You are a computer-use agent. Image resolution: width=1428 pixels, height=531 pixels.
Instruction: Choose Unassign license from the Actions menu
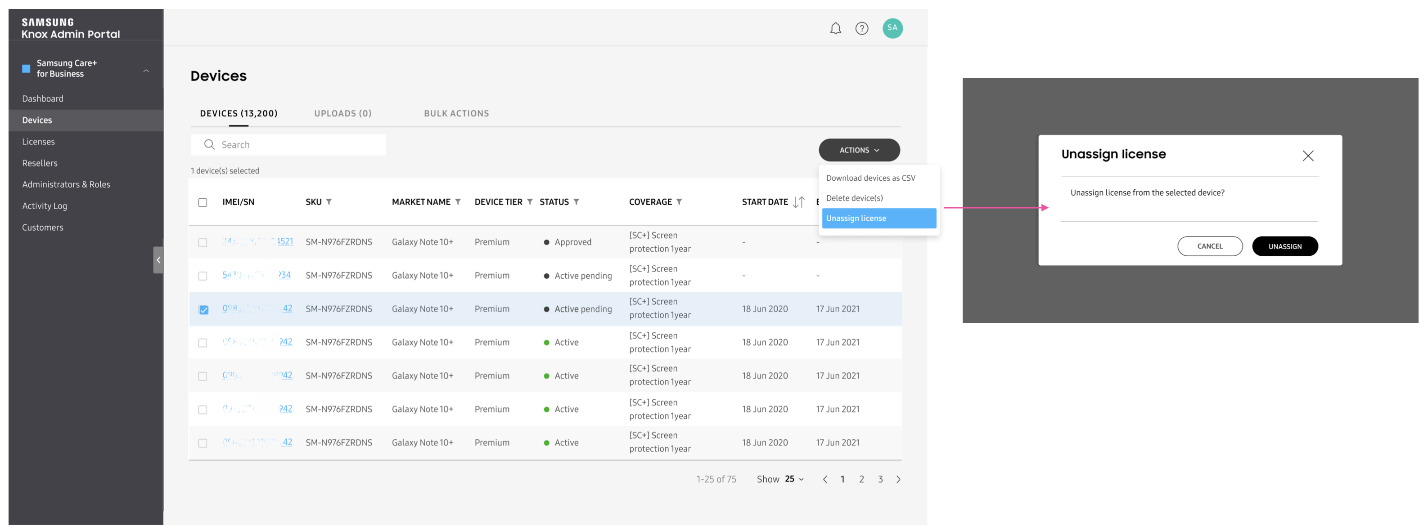point(879,218)
